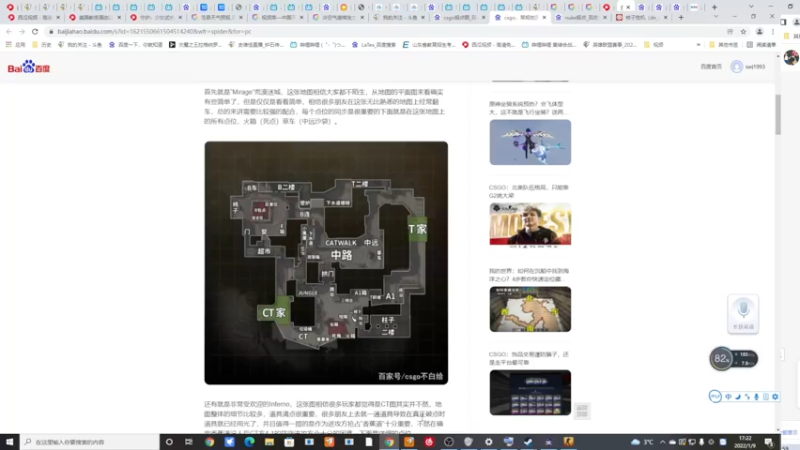The width and height of the screenshot is (800, 450).
Task: Open the red music app taskbar icon
Action: click(429, 442)
